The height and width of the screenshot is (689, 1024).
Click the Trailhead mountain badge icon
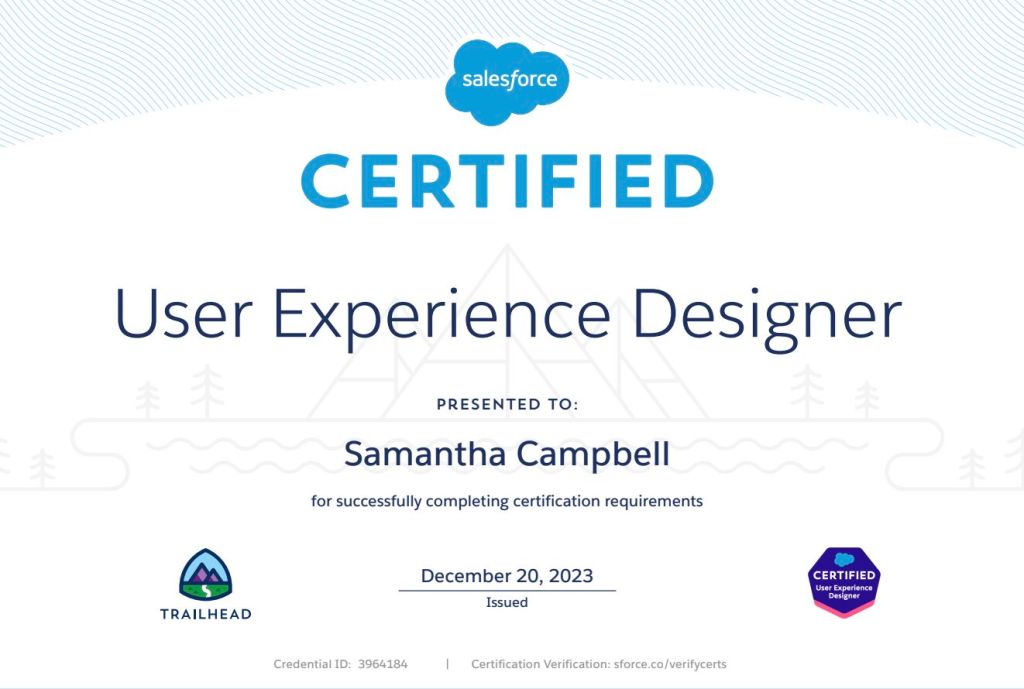pos(205,574)
